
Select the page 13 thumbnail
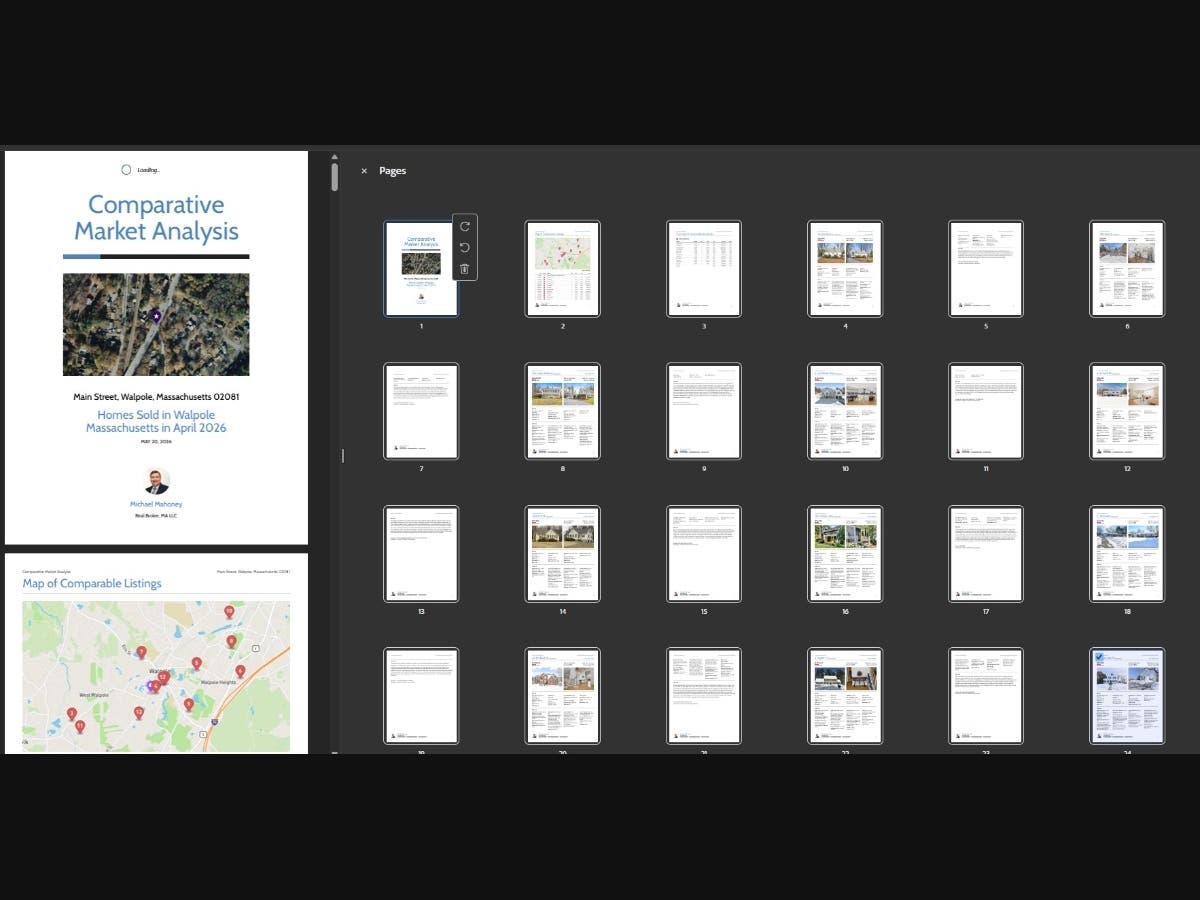(421, 554)
